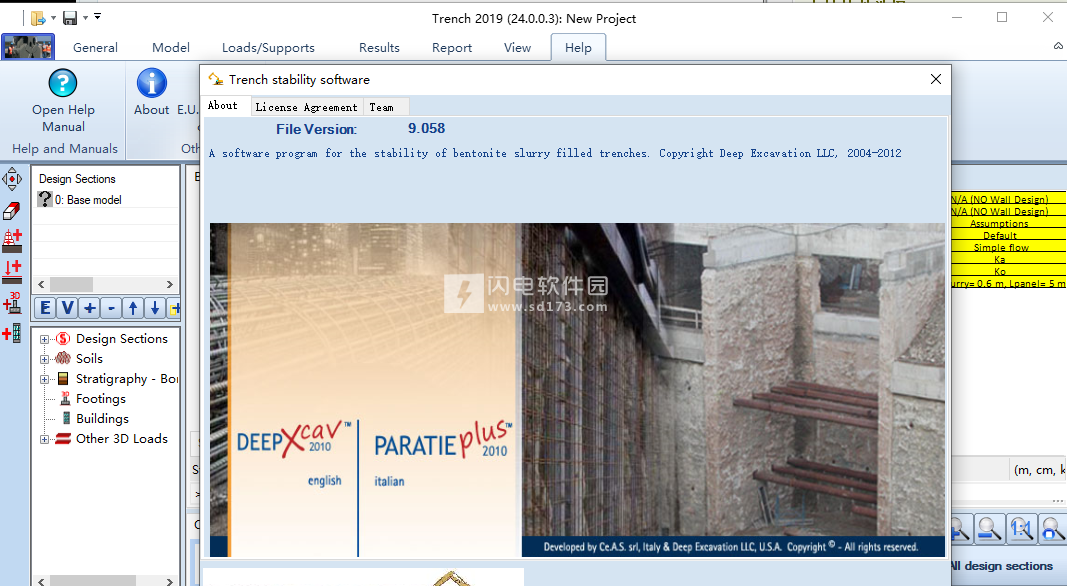Open the Help Manual icon

(63, 83)
